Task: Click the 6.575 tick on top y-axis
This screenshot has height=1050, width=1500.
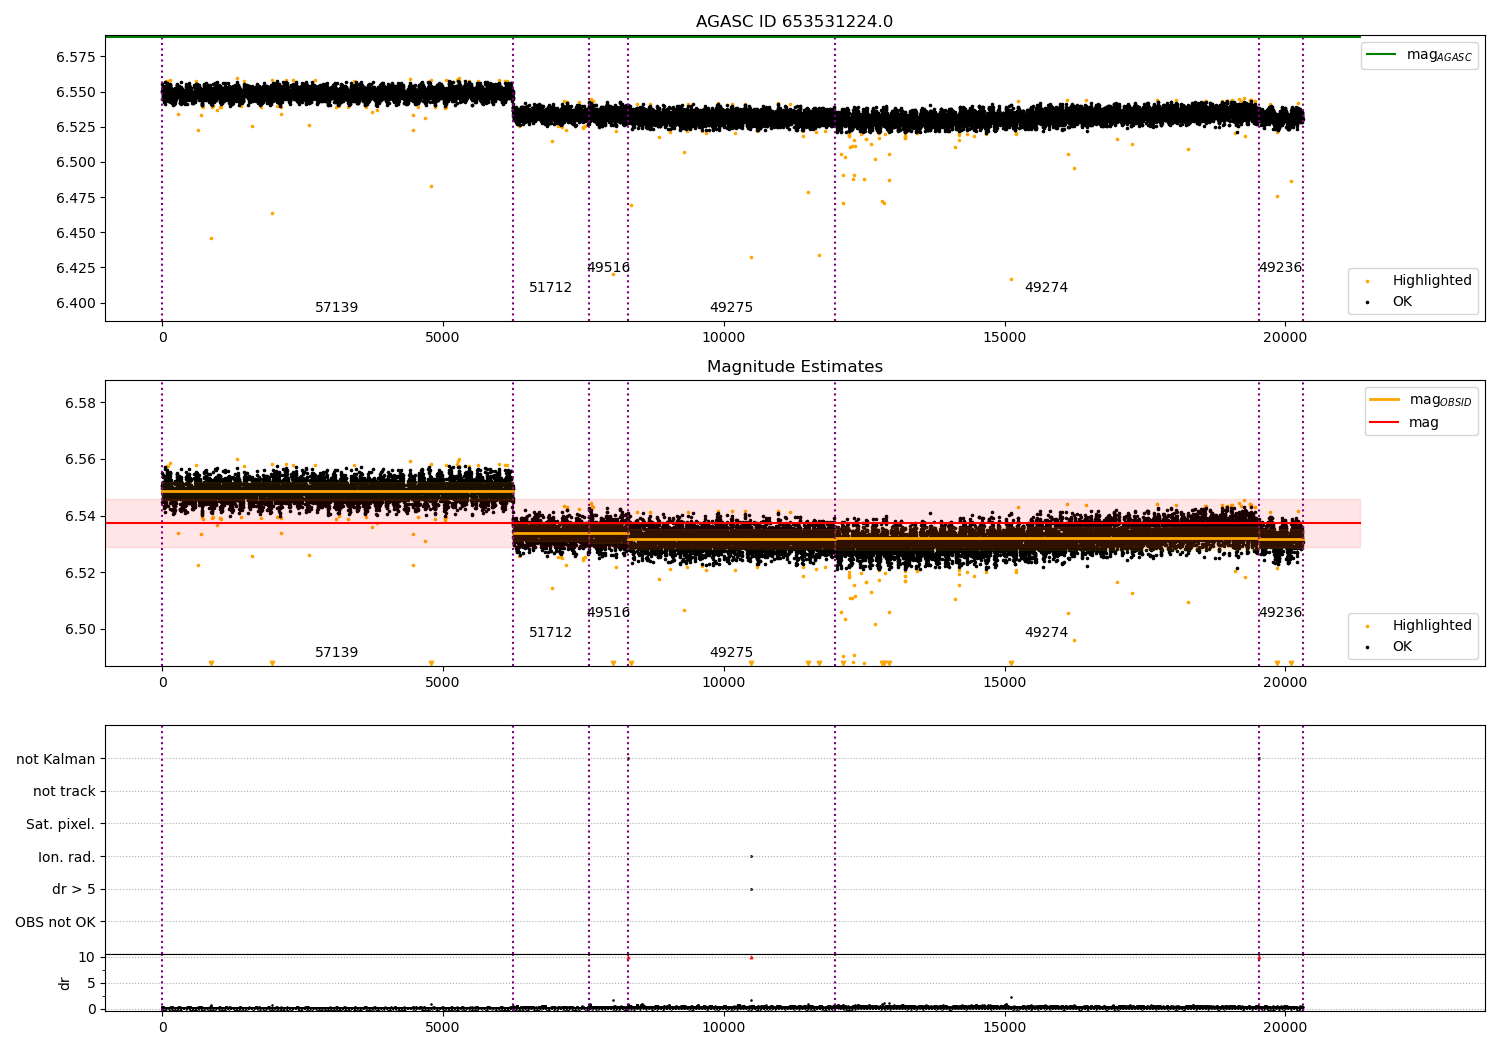Action: point(75,57)
